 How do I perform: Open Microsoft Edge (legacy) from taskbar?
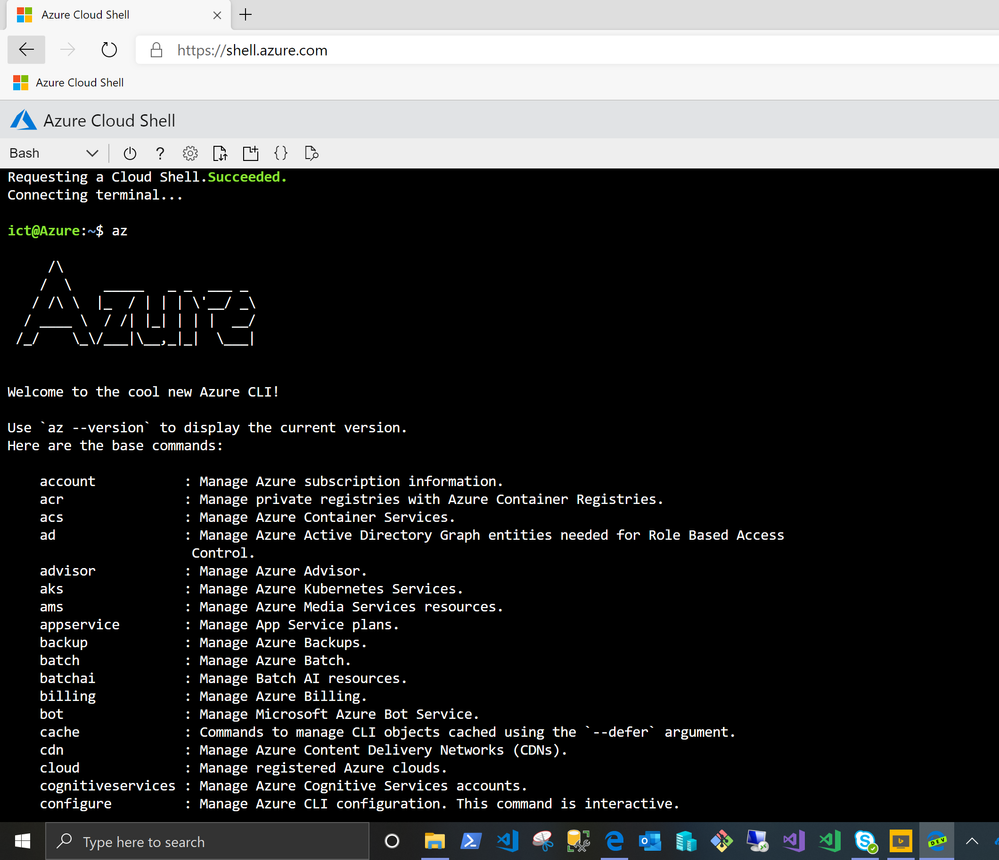point(614,842)
